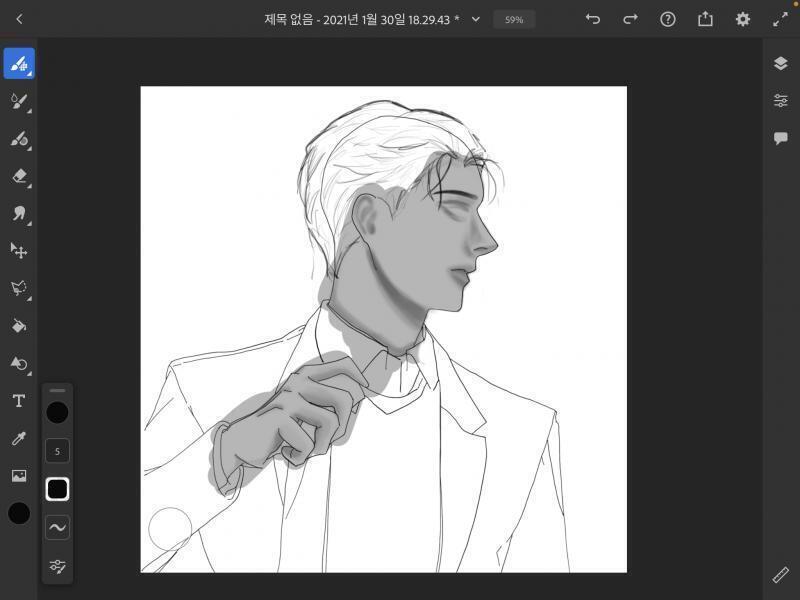This screenshot has width=800, height=600.
Task: Select the Paint Bucket fill tool
Action: (19, 326)
